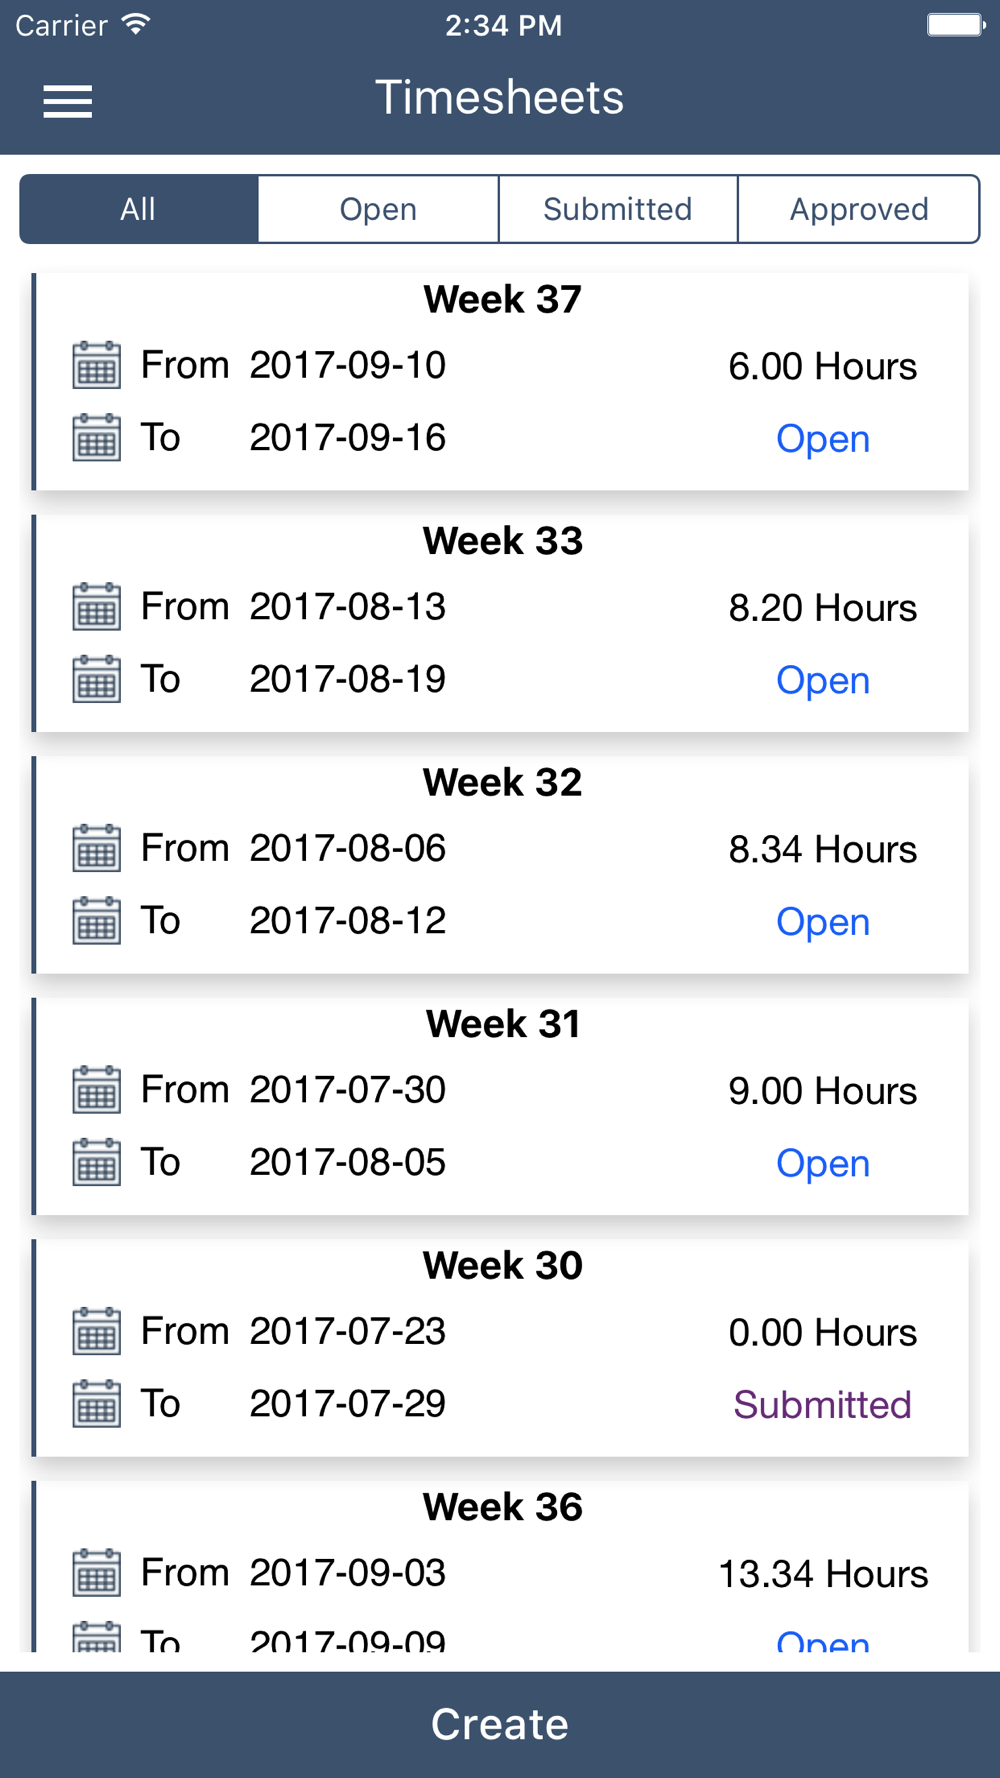Tap Submitted status for Week 30
This screenshot has width=1000, height=1778.
tap(822, 1405)
